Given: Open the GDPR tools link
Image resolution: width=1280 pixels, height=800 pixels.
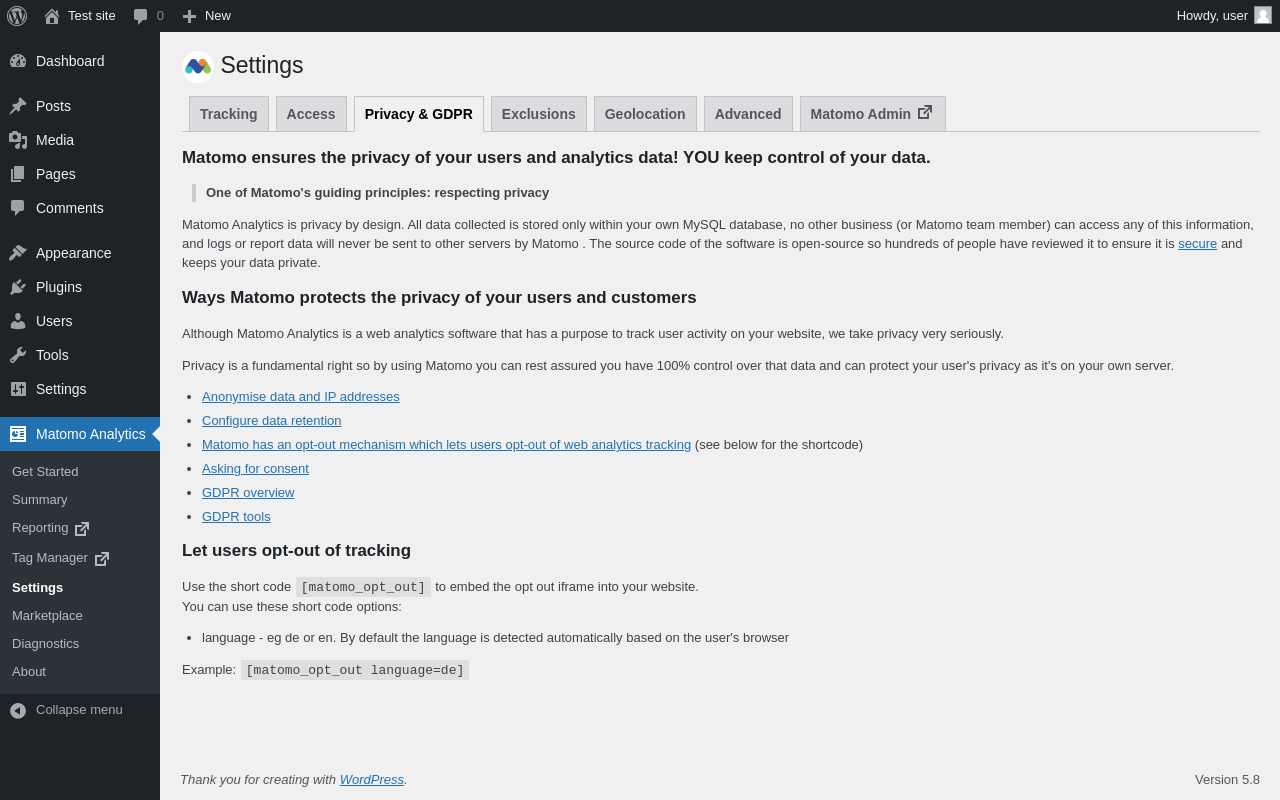Looking at the screenshot, I should coord(236,516).
